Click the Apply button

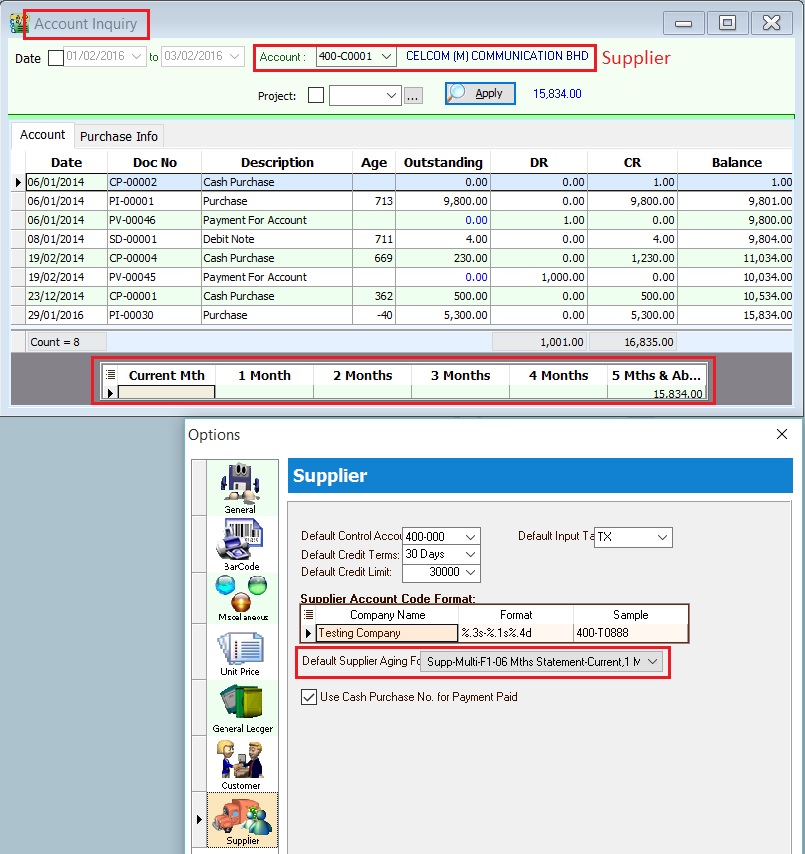tap(480, 94)
